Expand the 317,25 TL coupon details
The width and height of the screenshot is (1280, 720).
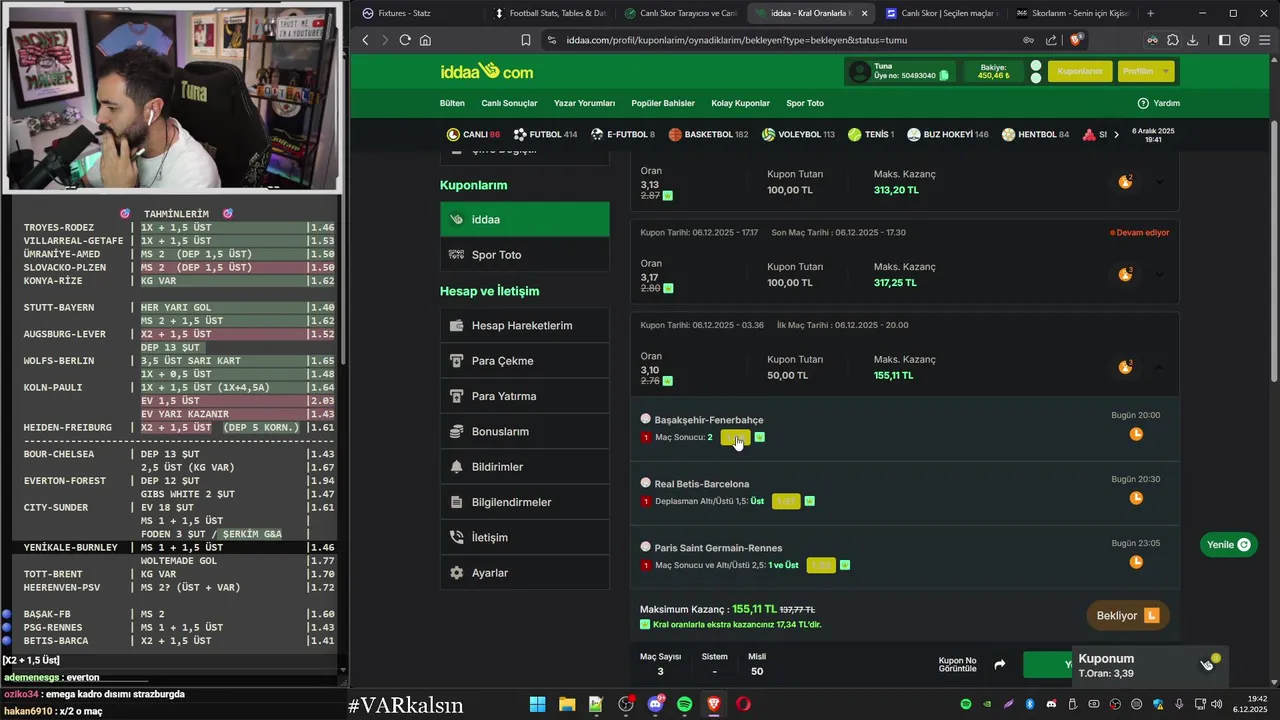[x=1159, y=275]
